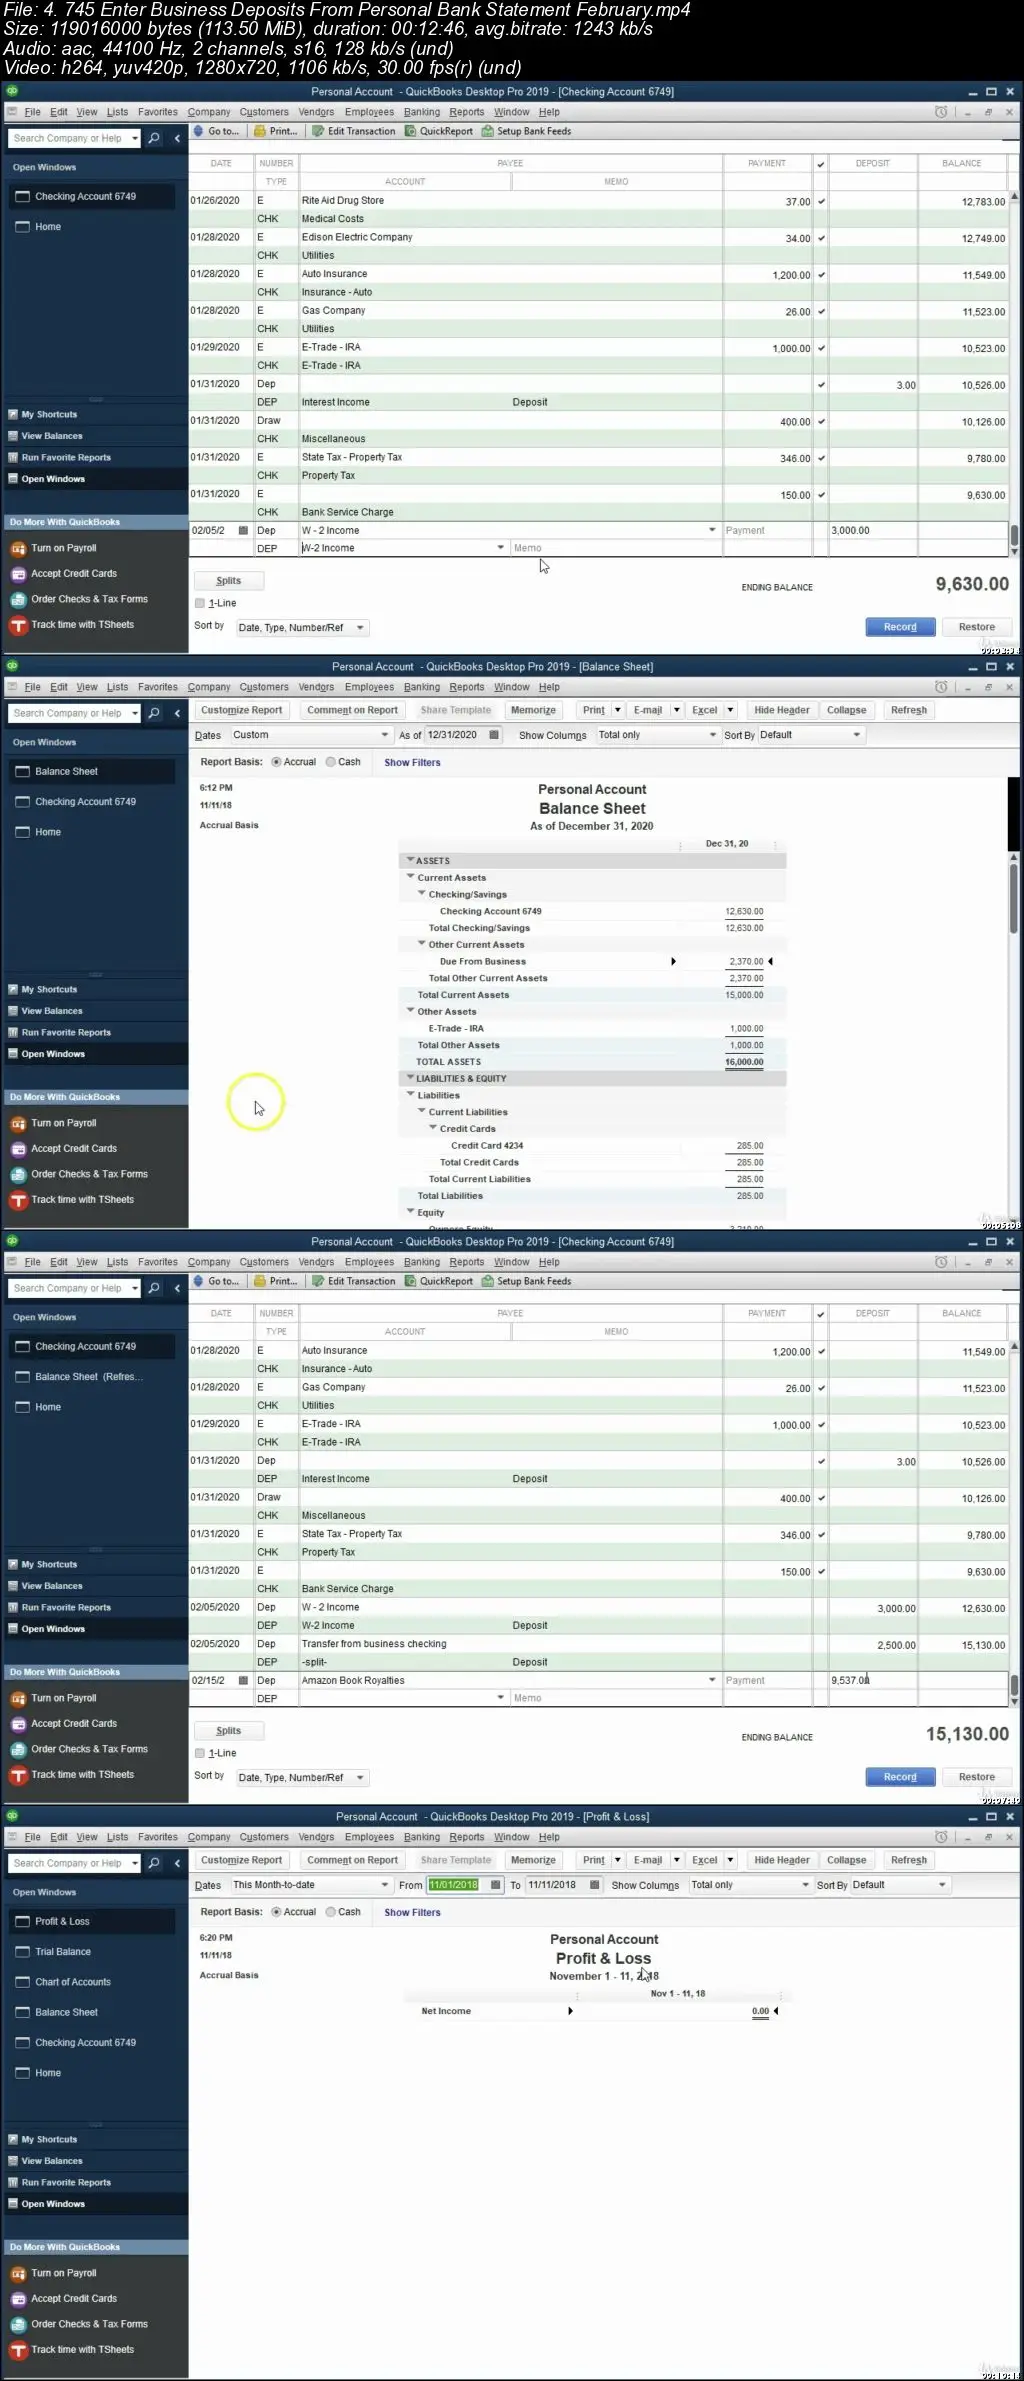Open the Reports menu in the Profit & Loss window
The height and width of the screenshot is (2381, 1024).
point(466,1837)
